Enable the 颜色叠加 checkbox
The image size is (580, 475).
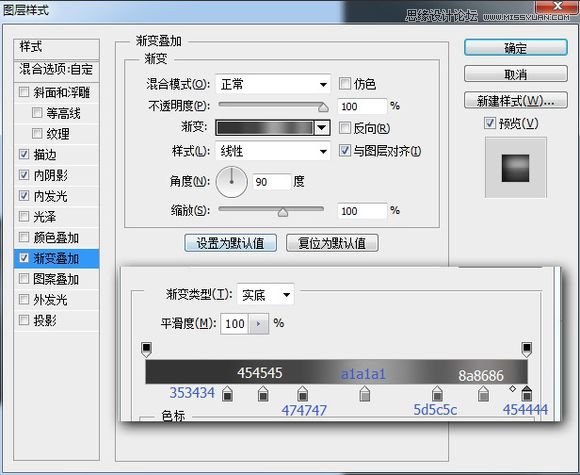[x=24, y=237]
